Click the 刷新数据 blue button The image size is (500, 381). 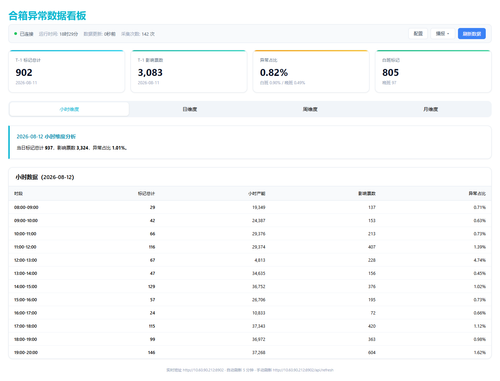(x=471, y=34)
